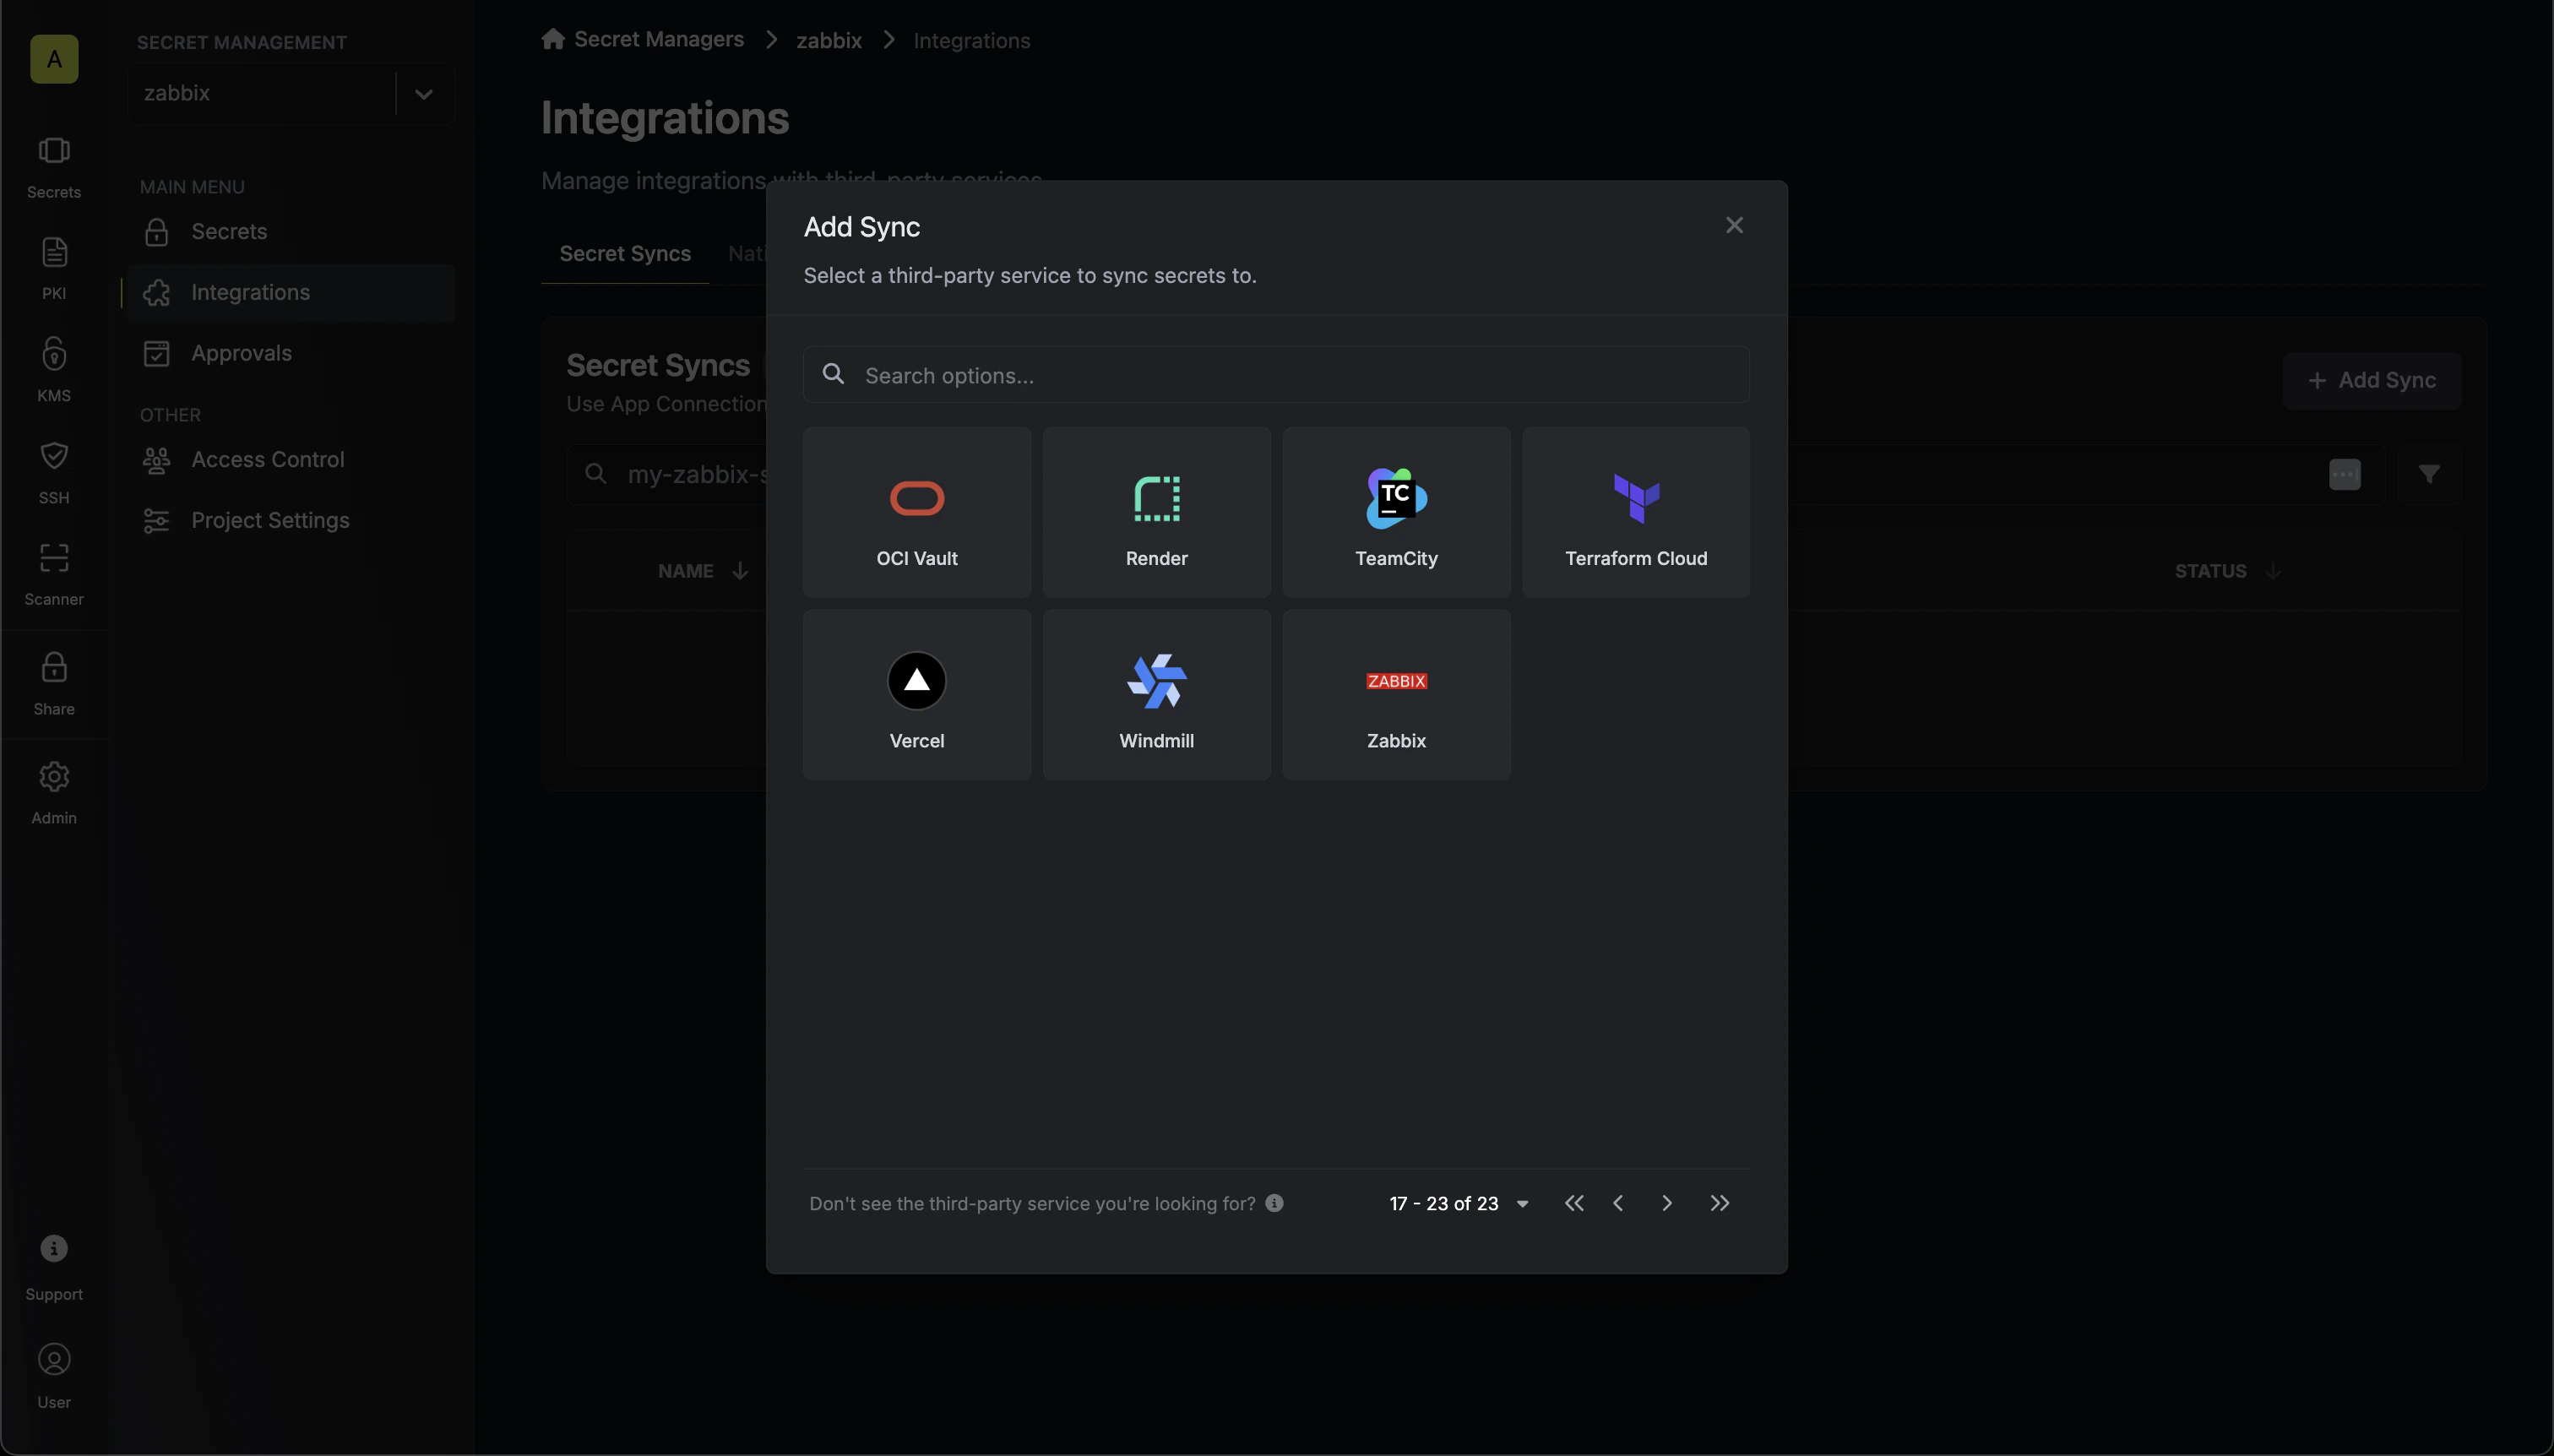Open Scanner in the left rail
2554x1456 pixels.
click(x=54, y=575)
